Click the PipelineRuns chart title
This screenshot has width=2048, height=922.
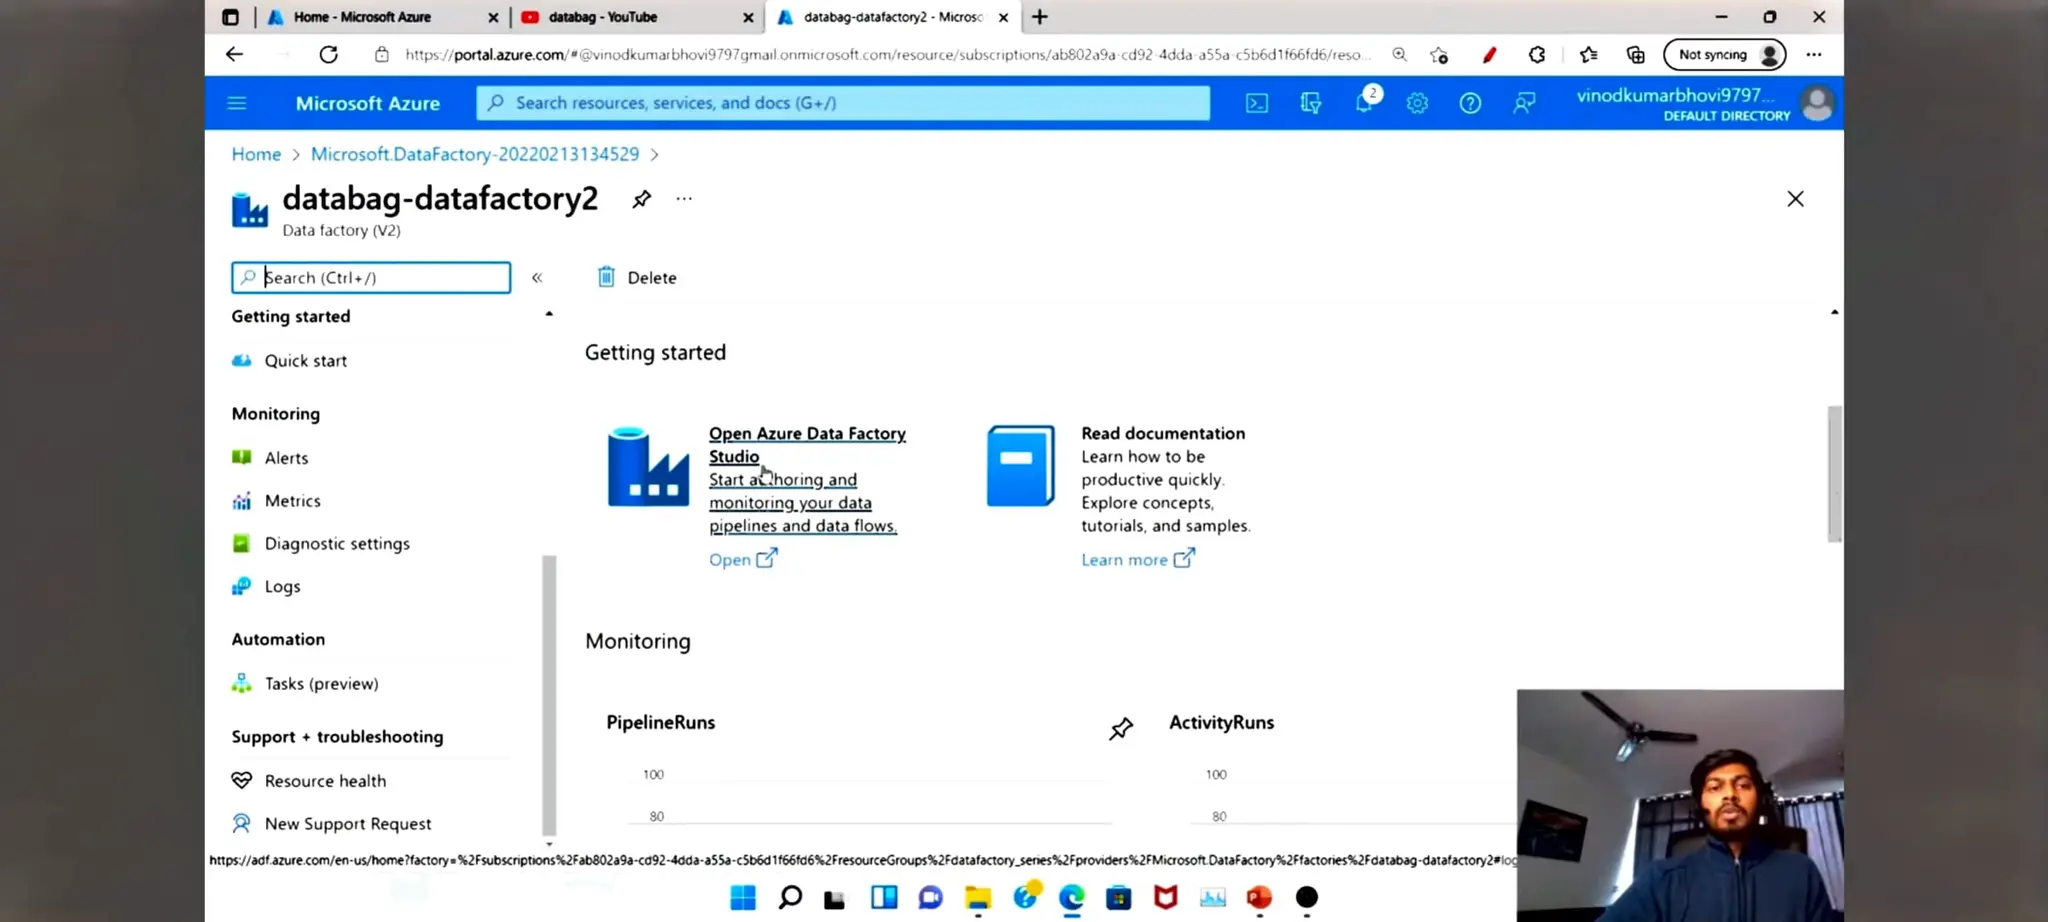(661, 723)
